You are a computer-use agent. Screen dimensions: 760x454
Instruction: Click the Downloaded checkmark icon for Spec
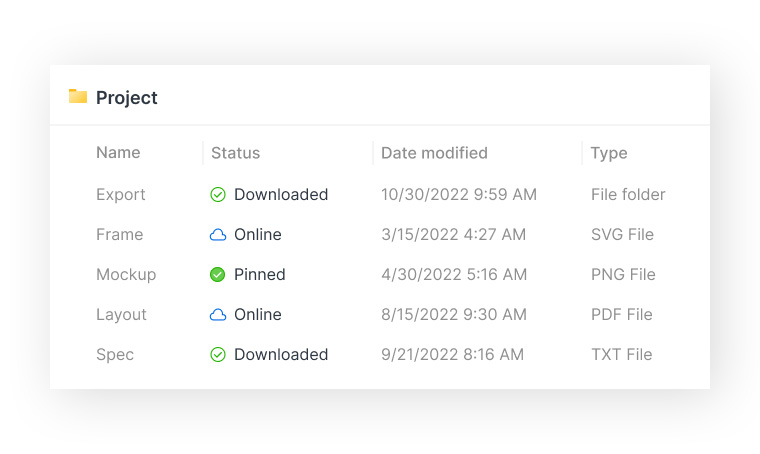point(218,355)
